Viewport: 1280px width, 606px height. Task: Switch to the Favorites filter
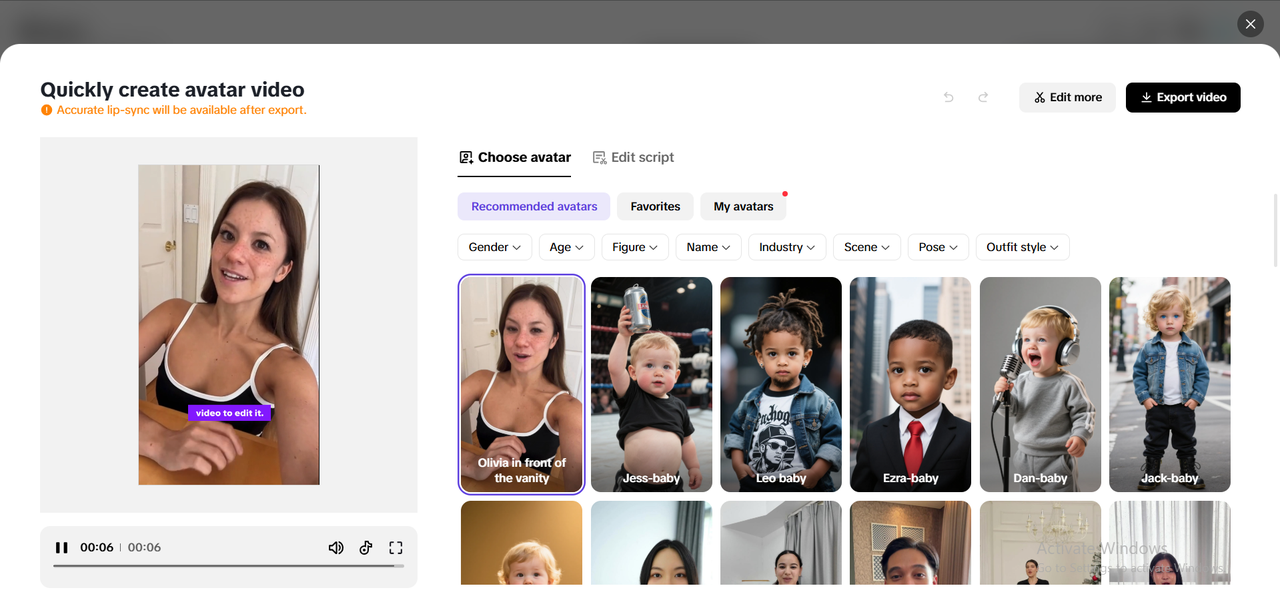tap(655, 206)
